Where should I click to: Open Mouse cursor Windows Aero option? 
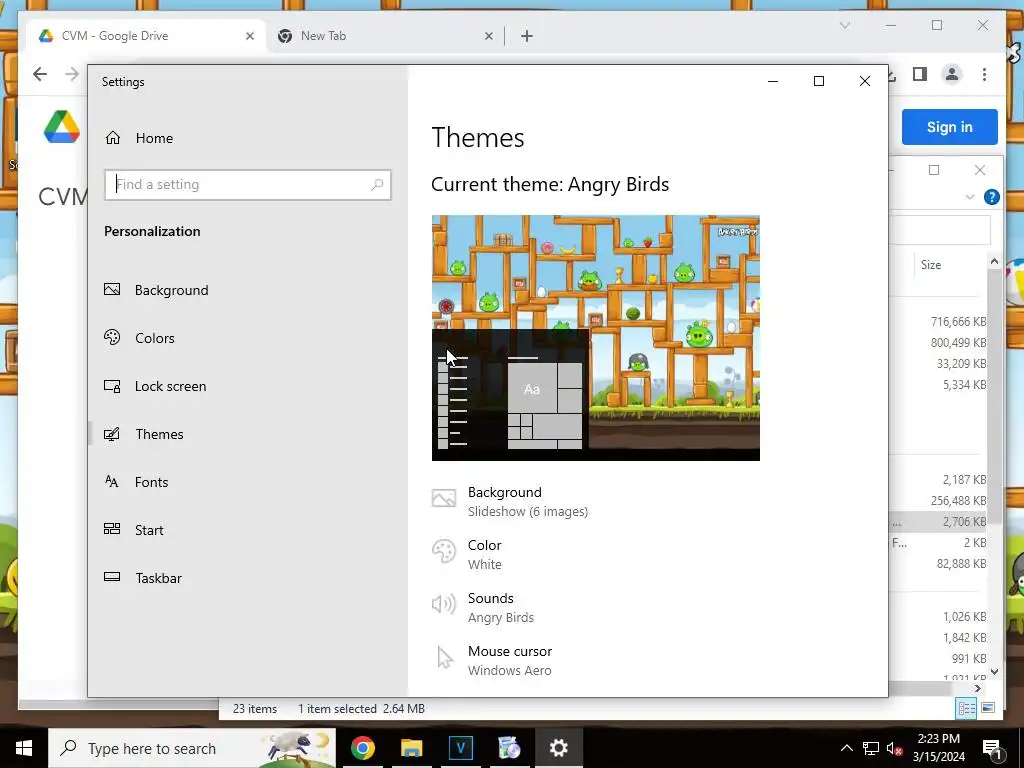pos(492,660)
